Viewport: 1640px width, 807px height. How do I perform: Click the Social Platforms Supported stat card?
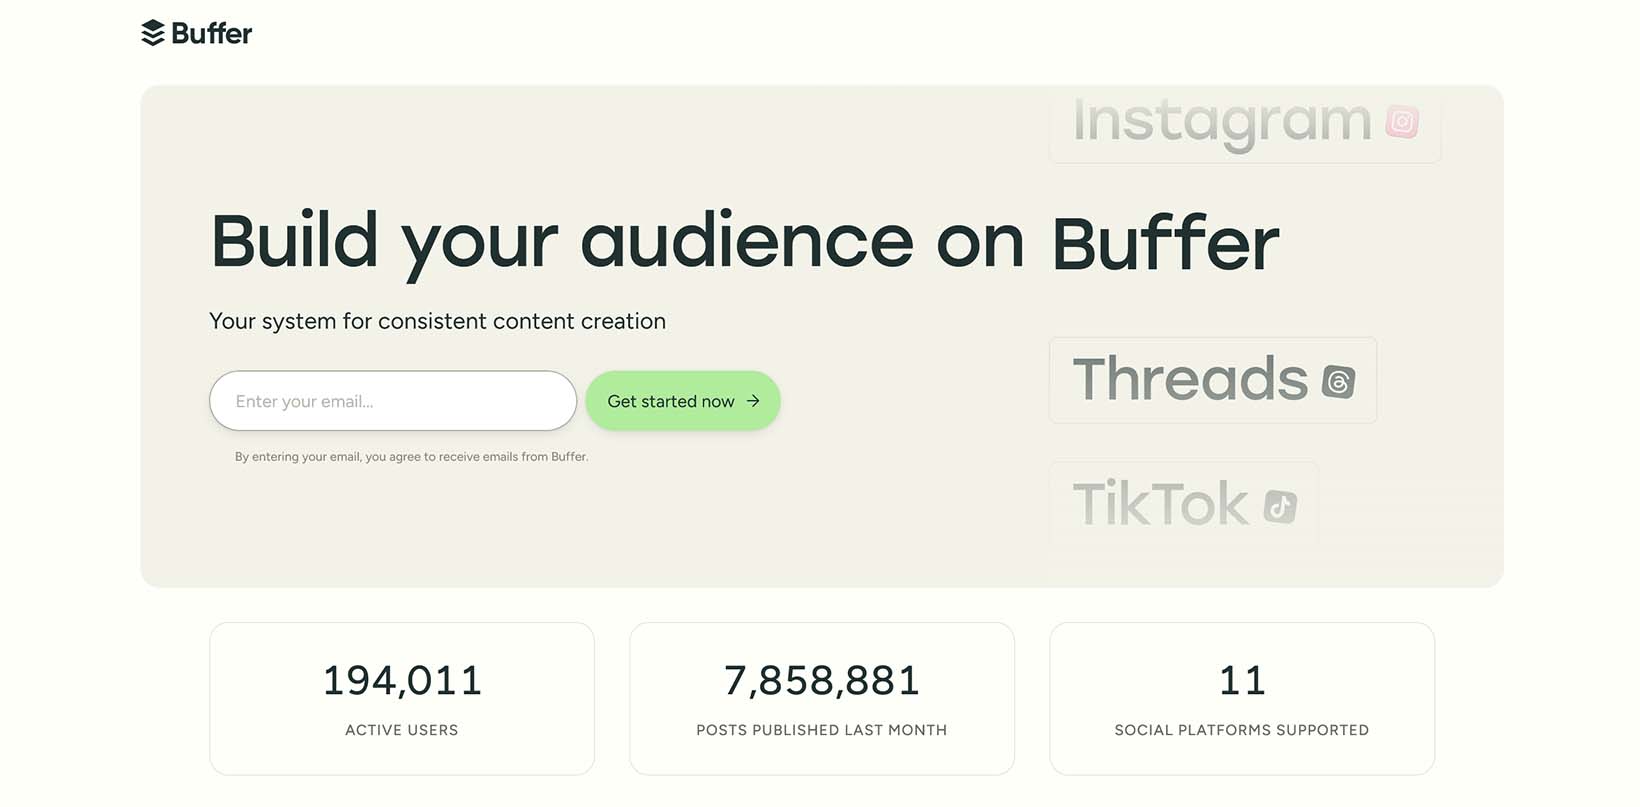click(1241, 698)
